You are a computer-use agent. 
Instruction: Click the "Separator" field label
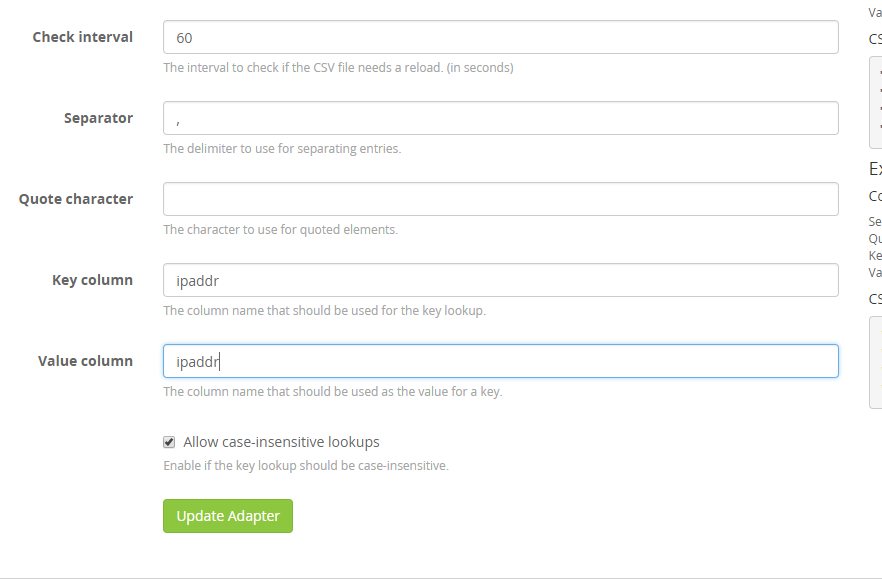point(98,118)
